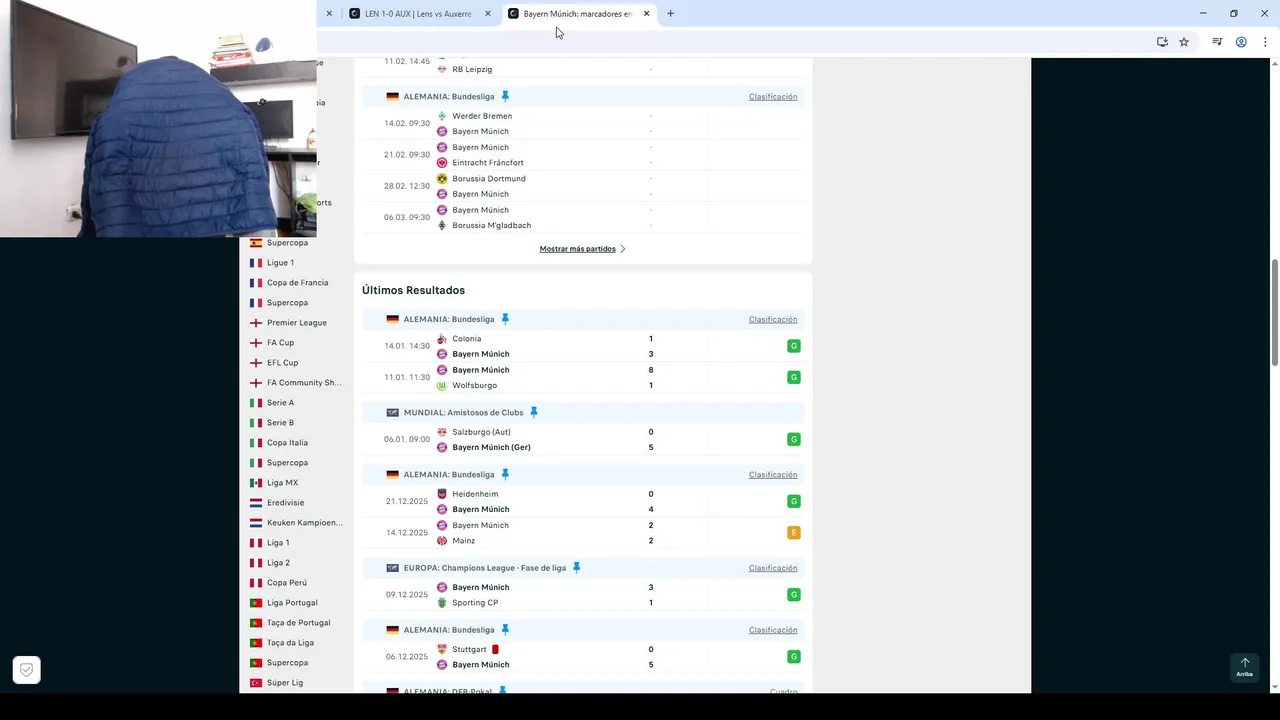Screen dimensions: 1280x720
Task: Close the Bayern Múnich tab
Action: [x=646, y=14]
